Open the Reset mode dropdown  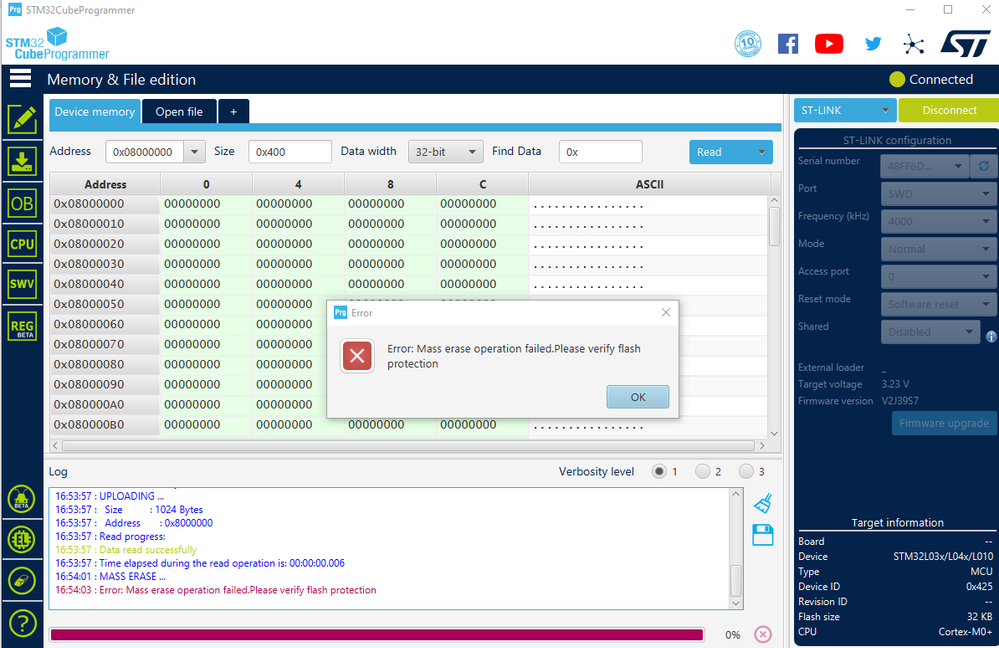pyautogui.click(x=938, y=304)
